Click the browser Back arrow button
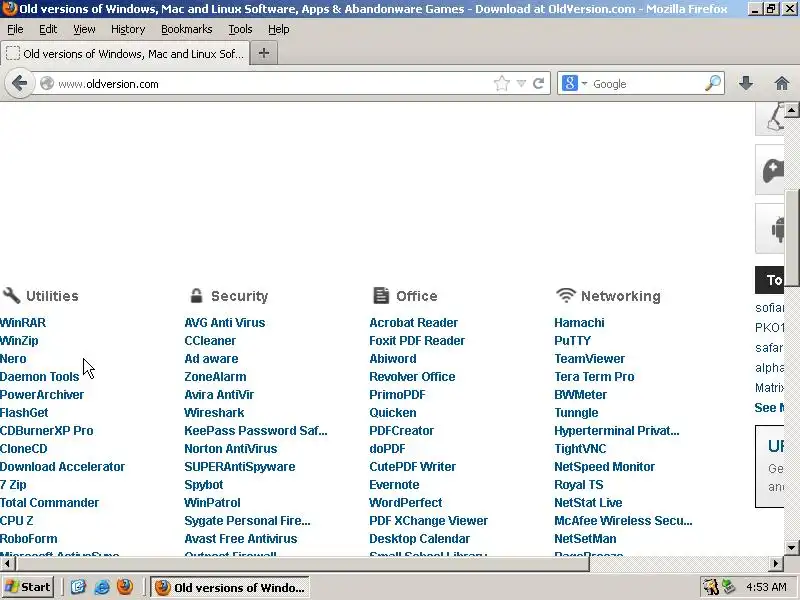 (x=19, y=83)
